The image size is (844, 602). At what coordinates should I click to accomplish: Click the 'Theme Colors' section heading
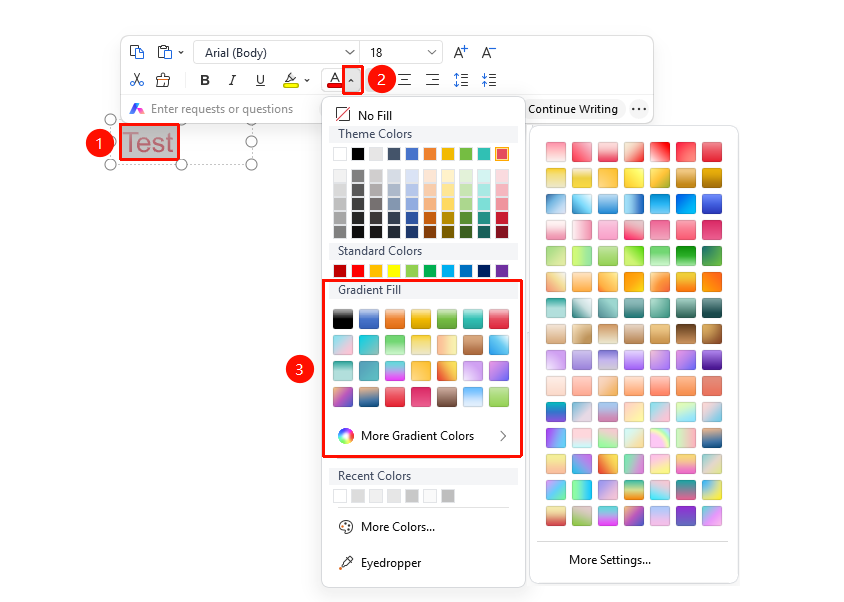pos(375,134)
